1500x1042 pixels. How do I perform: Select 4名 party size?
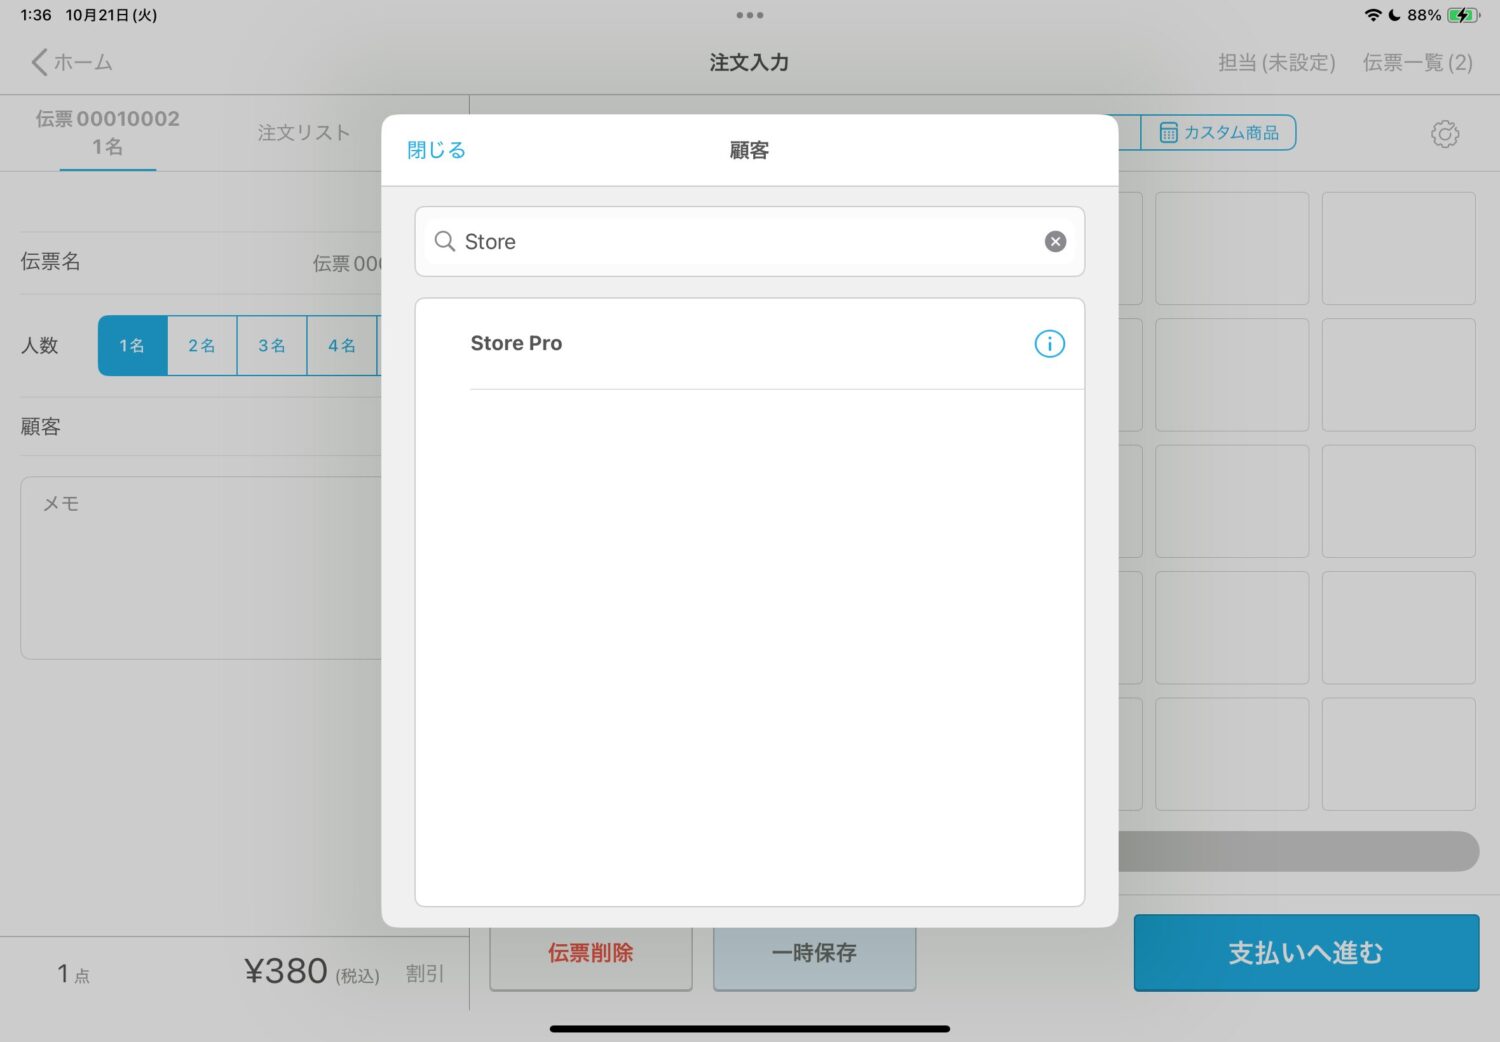click(x=342, y=346)
